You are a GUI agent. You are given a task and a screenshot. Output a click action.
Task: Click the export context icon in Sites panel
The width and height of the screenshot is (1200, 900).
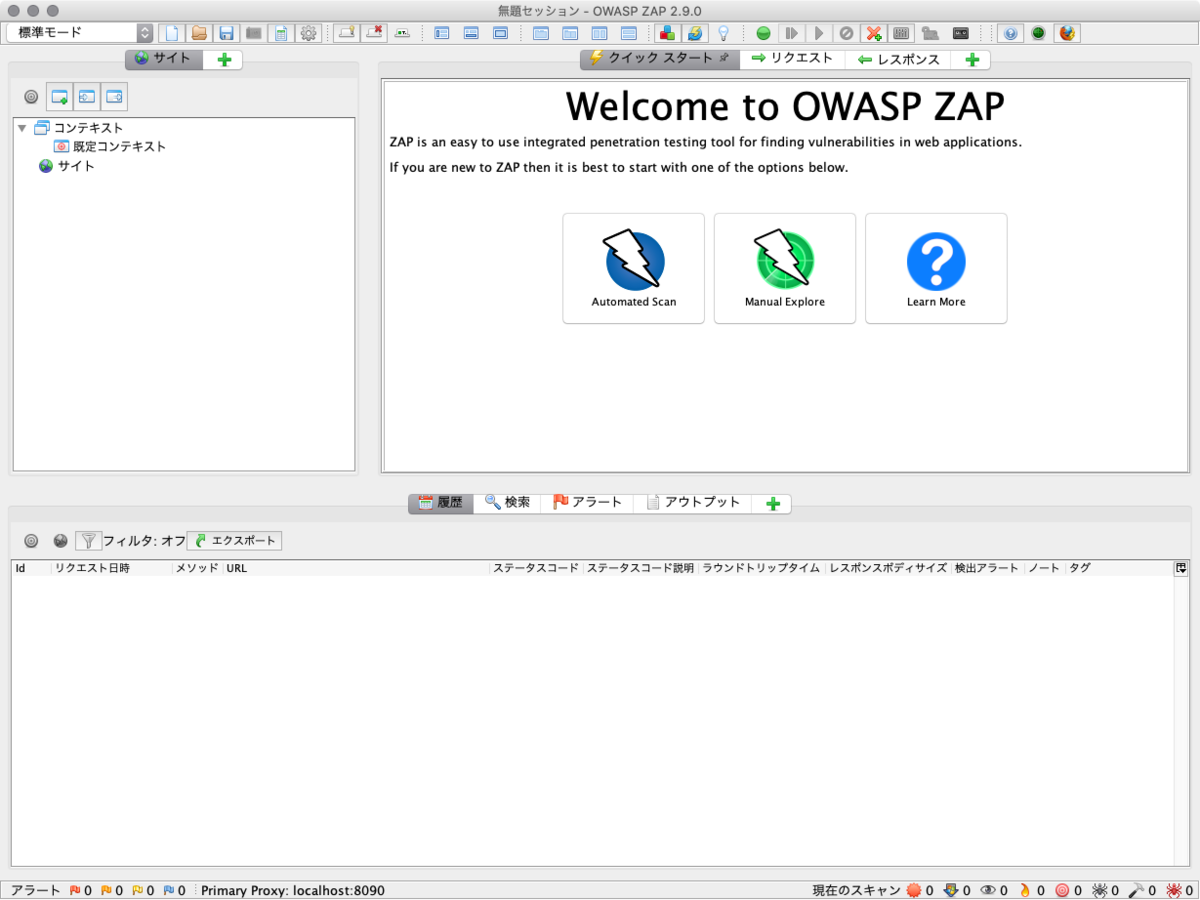[114, 96]
